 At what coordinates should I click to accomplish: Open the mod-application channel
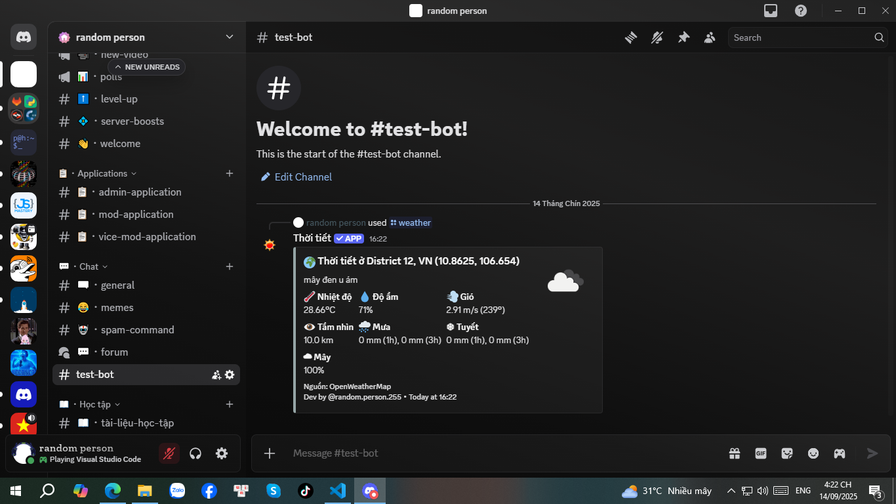pyautogui.click(x=135, y=214)
